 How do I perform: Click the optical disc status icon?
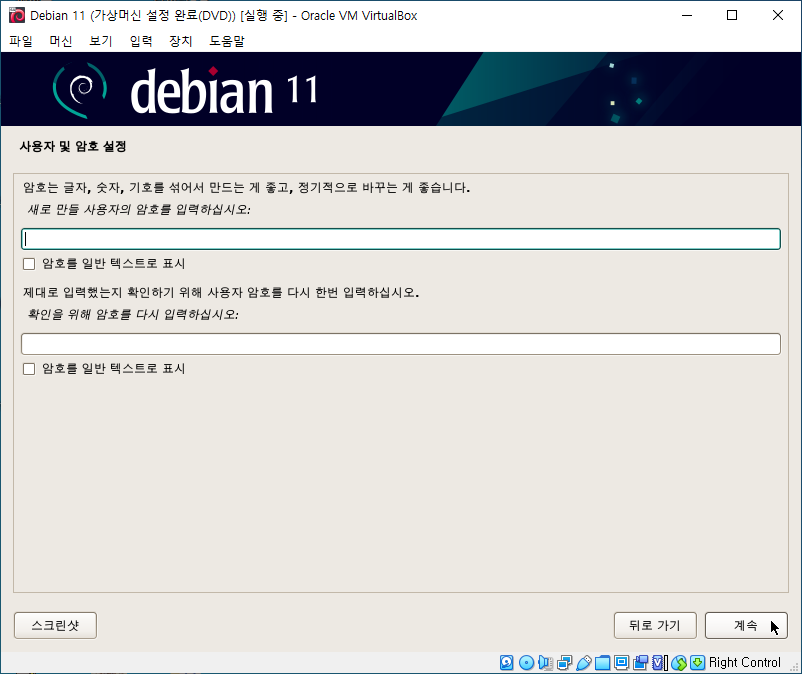click(x=526, y=662)
